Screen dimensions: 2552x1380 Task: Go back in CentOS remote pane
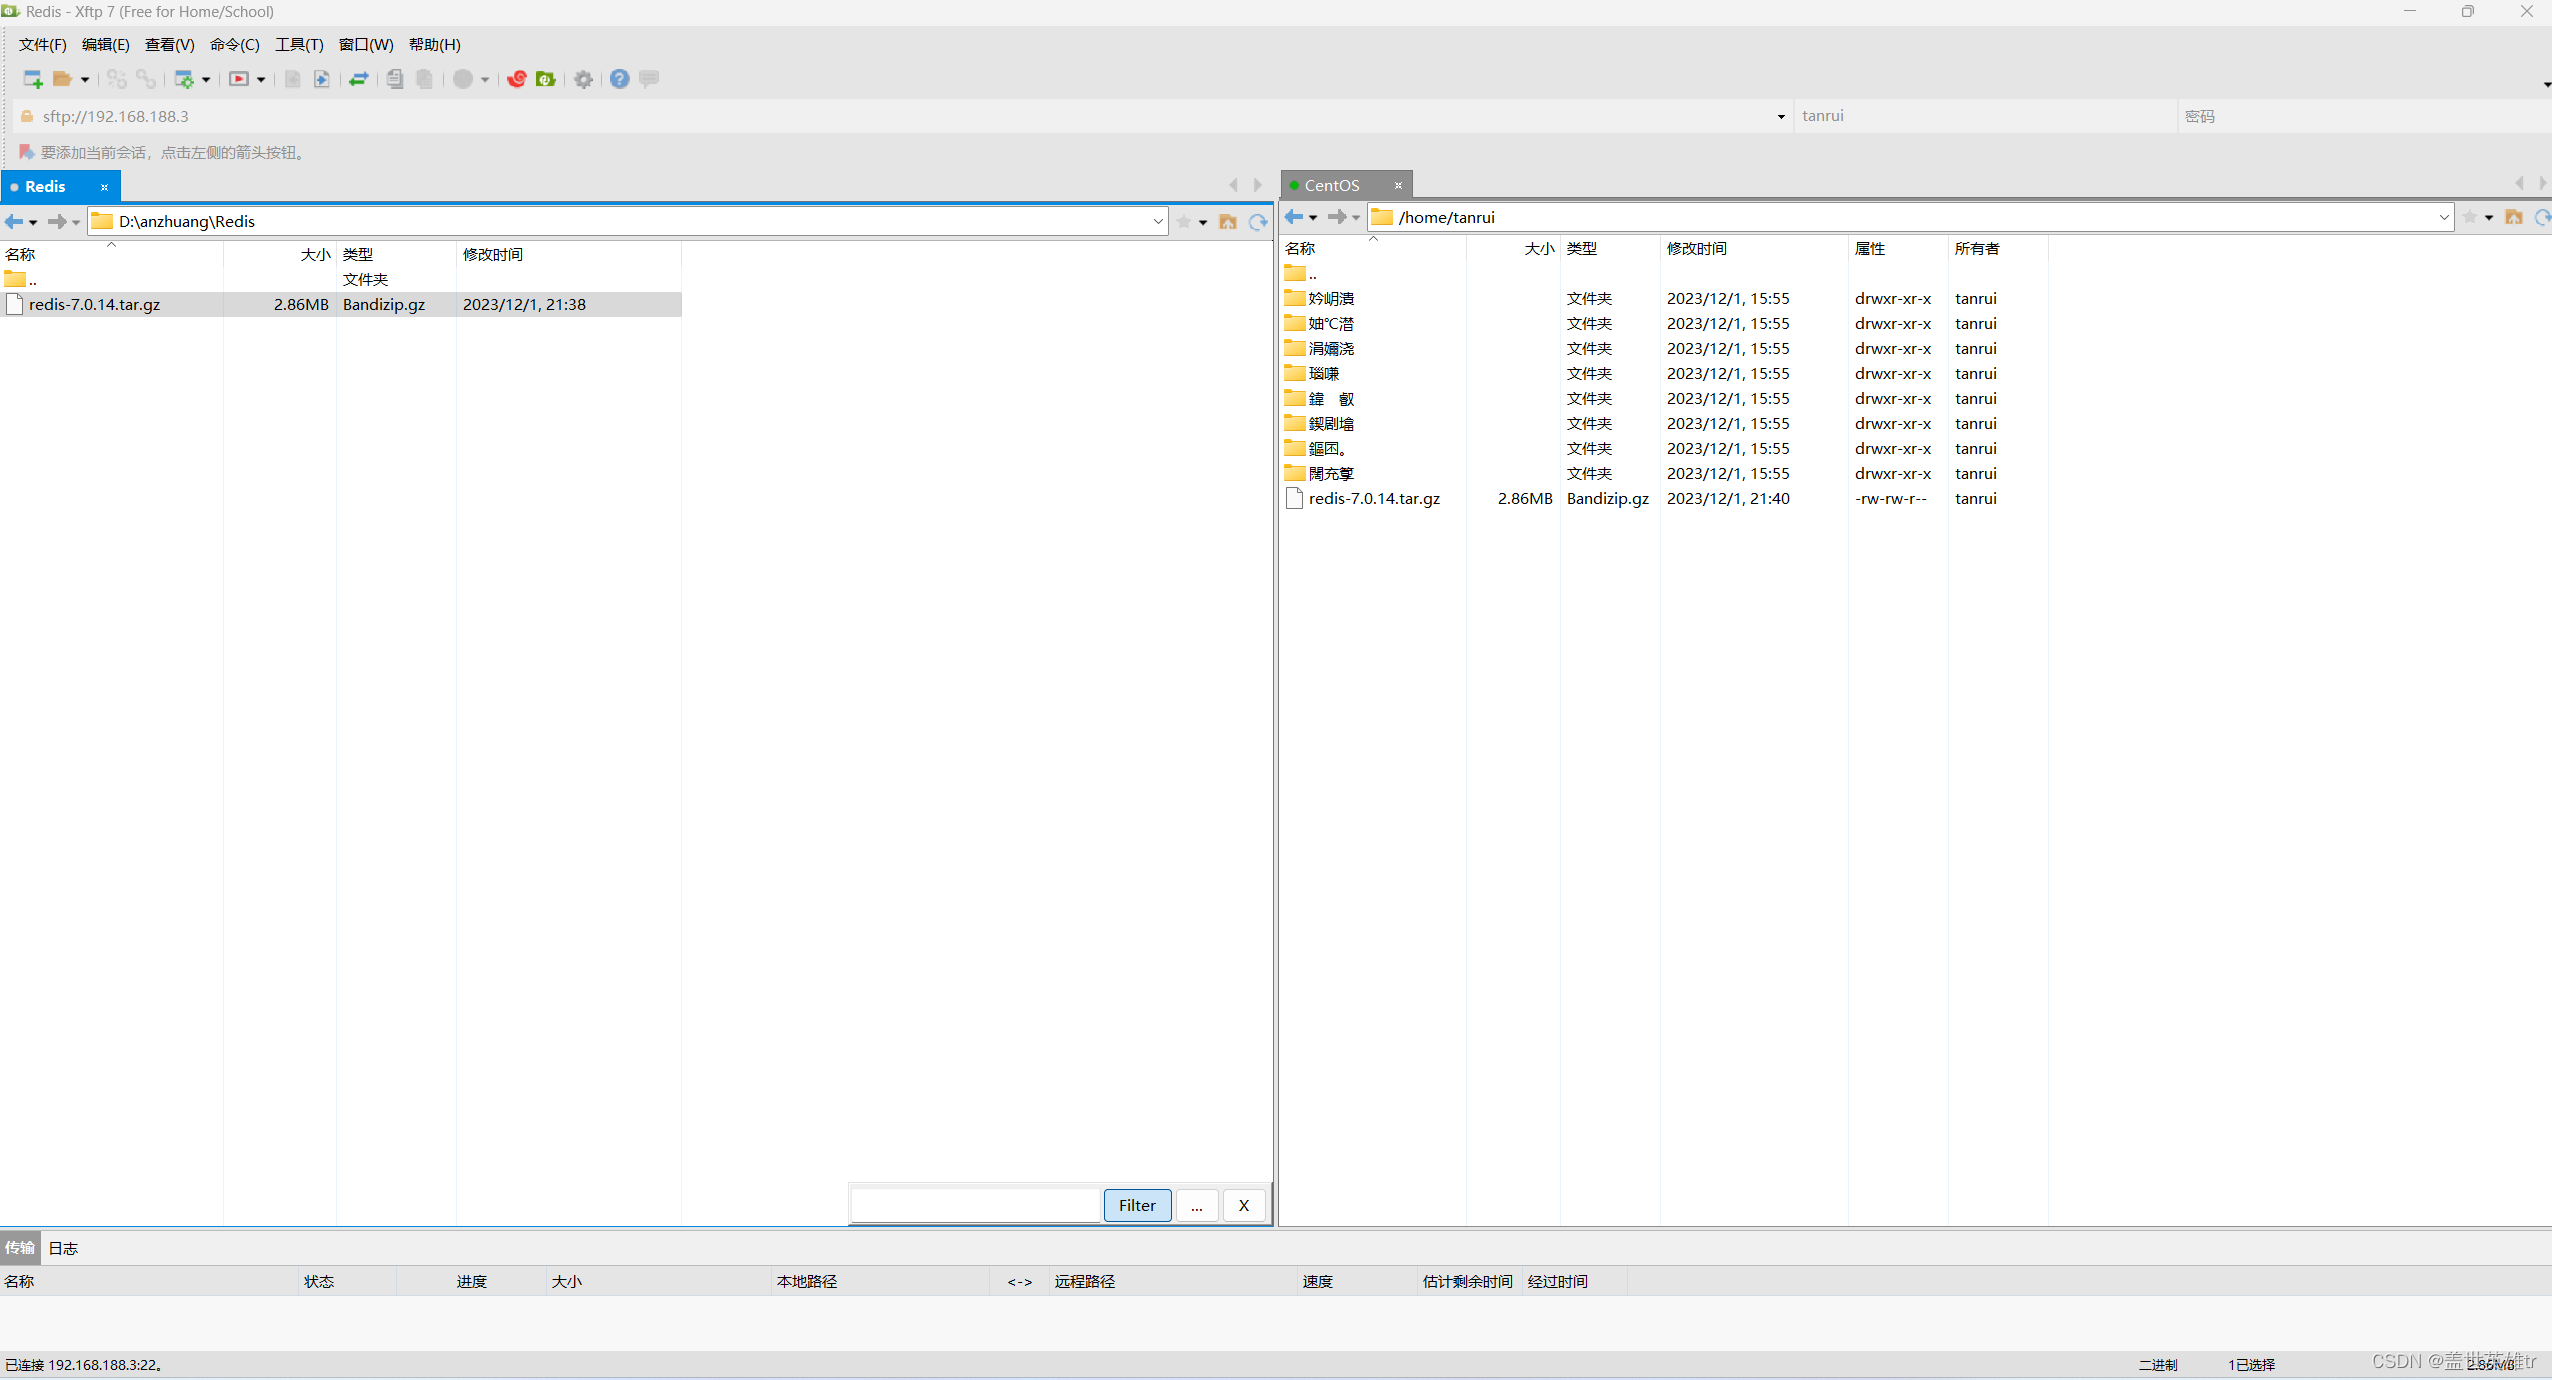[x=1294, y=217]
